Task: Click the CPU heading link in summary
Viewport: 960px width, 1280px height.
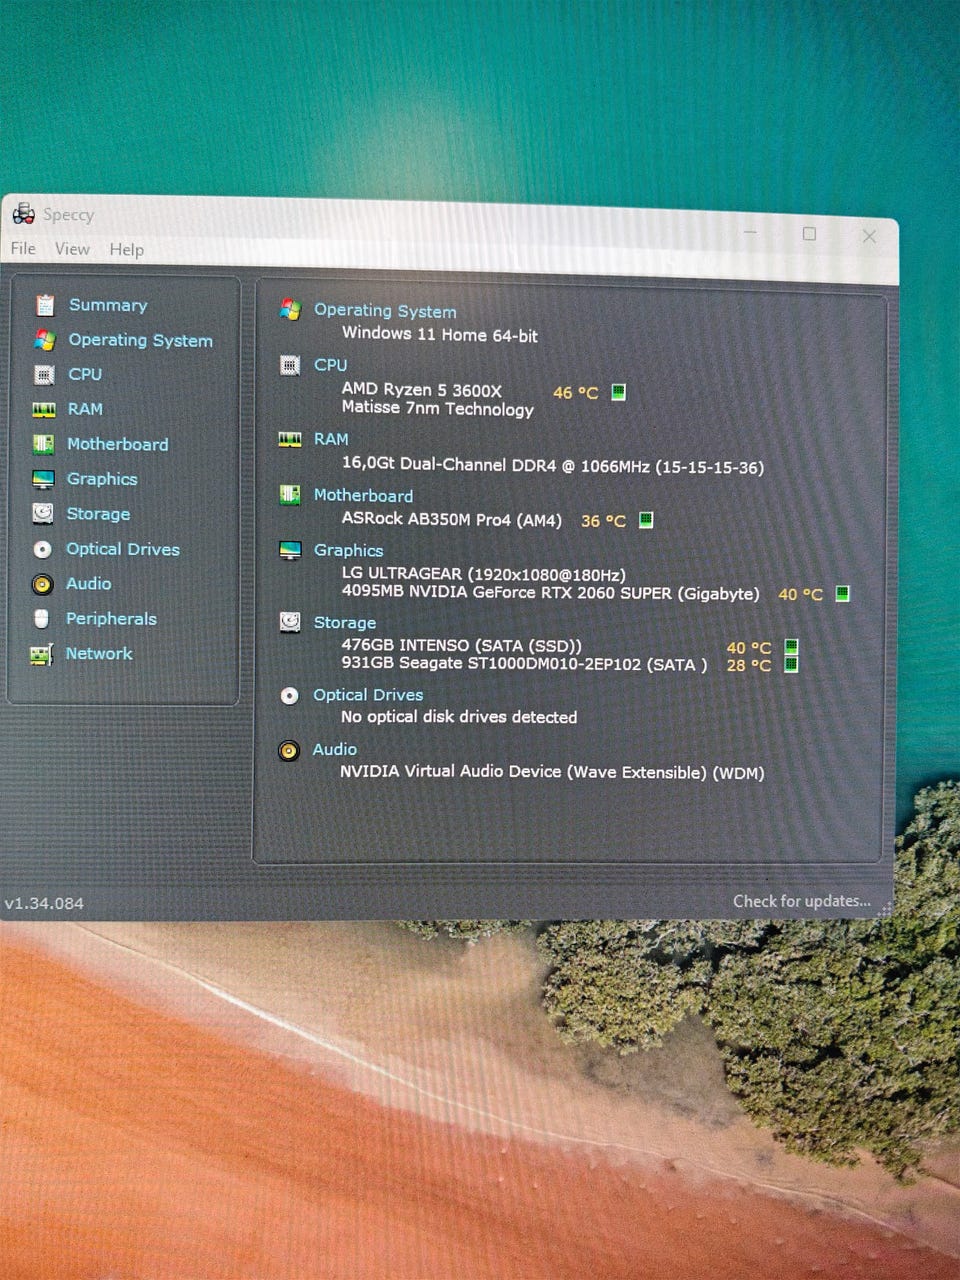Action: [x=331, y=365]
